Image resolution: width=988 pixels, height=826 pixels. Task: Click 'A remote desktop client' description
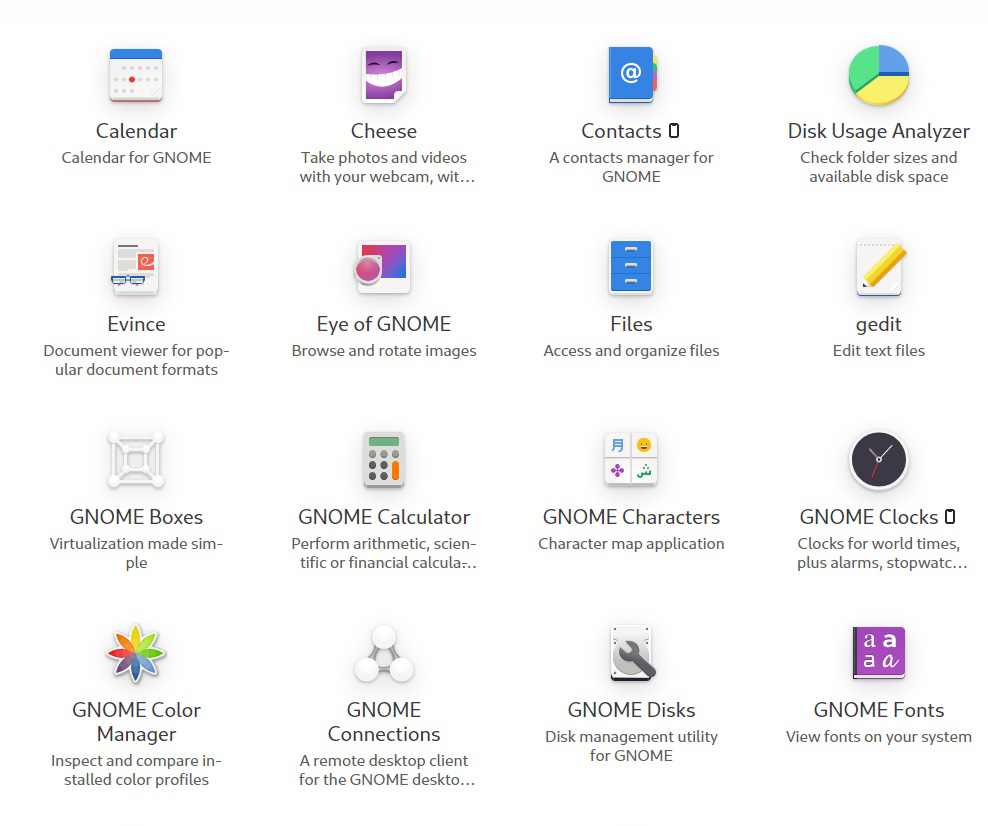click(x=386, y=770)
